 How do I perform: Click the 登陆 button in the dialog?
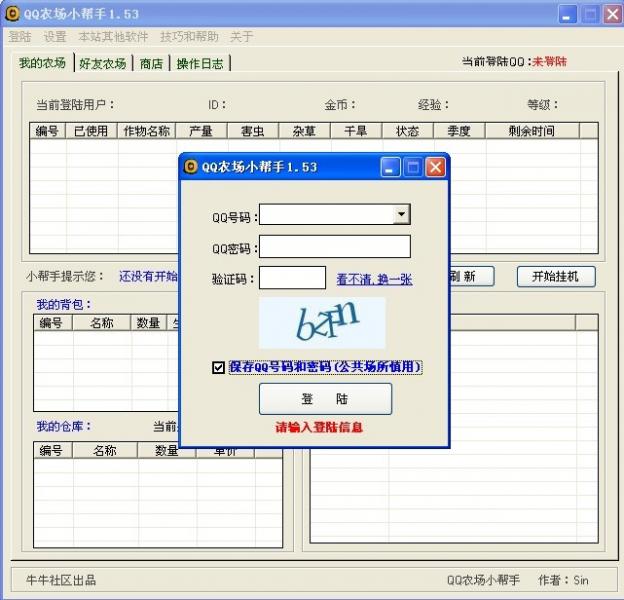pyautogui.click(x=325, y=399)
